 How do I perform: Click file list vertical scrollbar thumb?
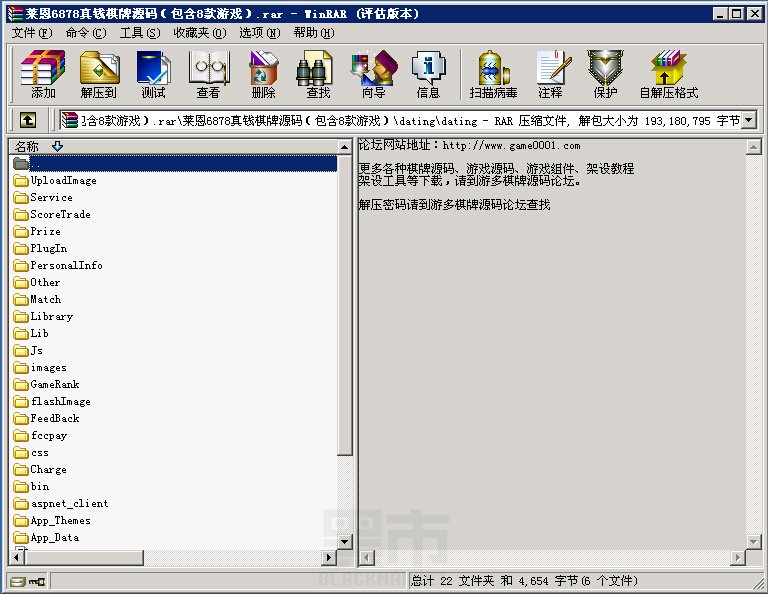point(345,305)
